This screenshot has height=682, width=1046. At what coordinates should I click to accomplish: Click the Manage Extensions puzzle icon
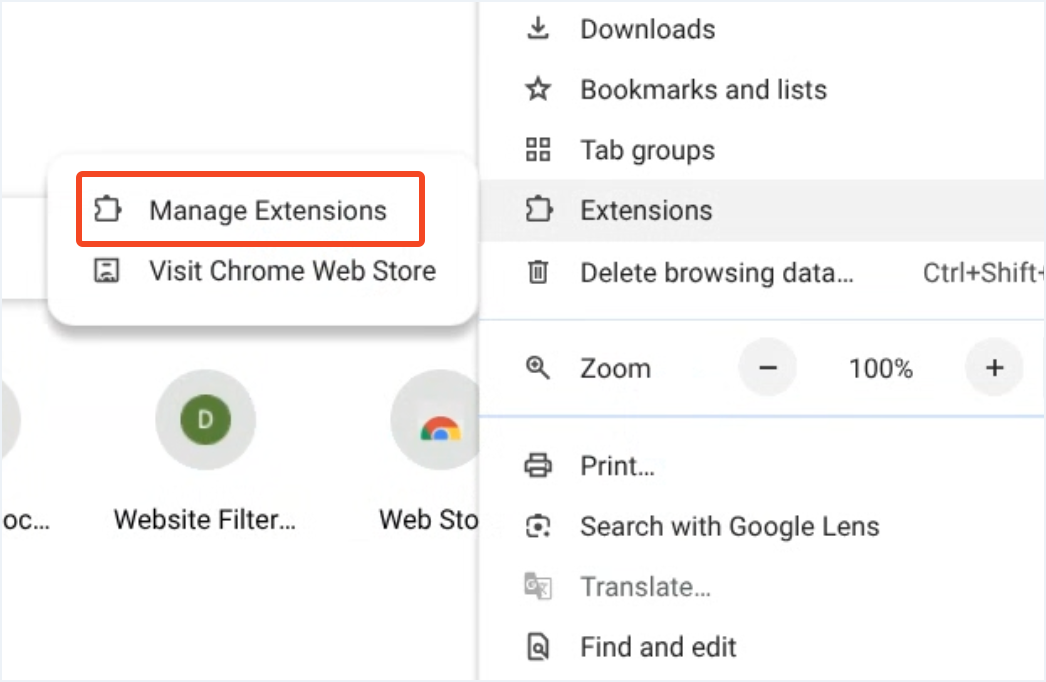[x=107, y=210]
